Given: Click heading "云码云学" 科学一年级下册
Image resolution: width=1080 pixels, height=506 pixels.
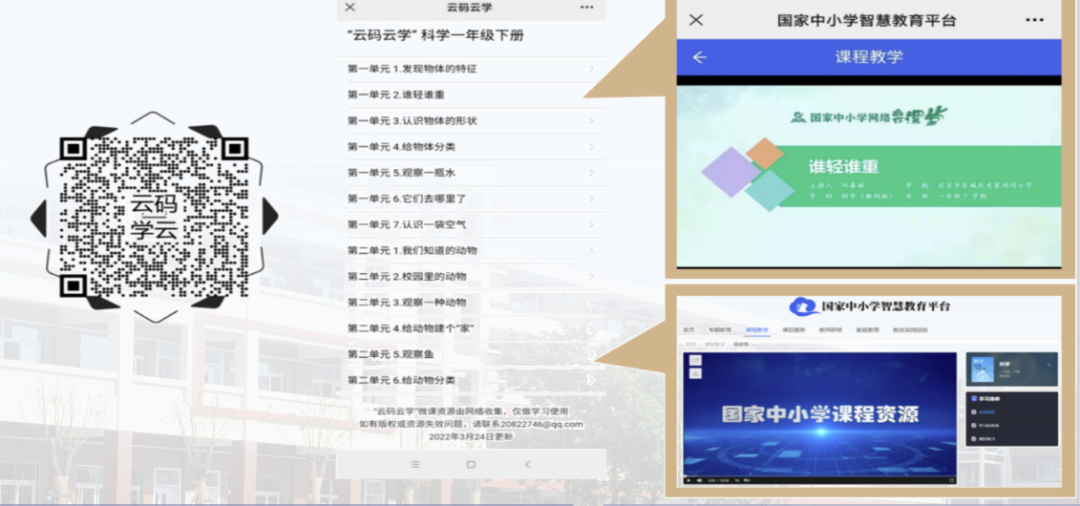Looking at the screenshot, I should coord(435,36).
